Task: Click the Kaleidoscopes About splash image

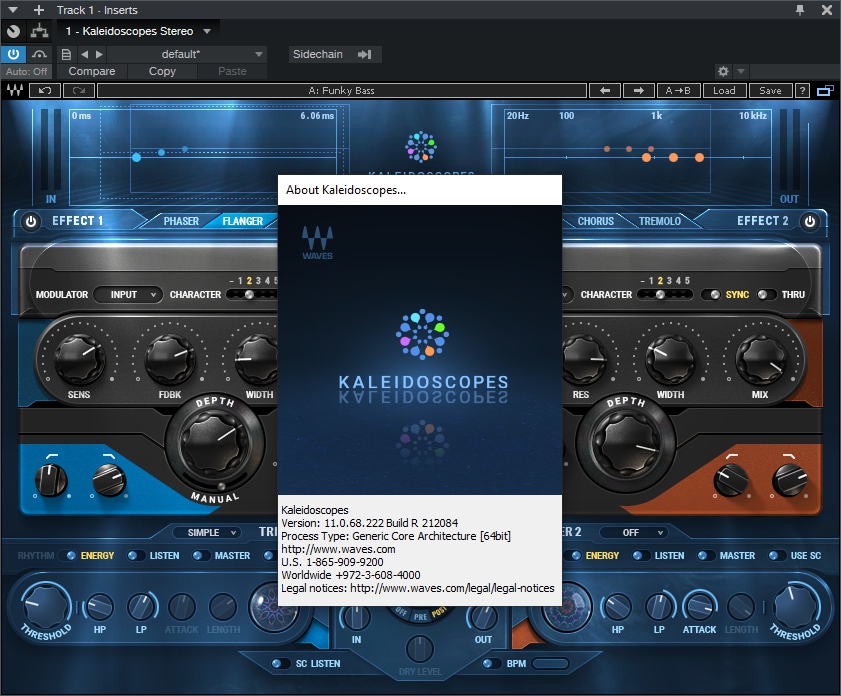Action: click(x=420, y=350)
